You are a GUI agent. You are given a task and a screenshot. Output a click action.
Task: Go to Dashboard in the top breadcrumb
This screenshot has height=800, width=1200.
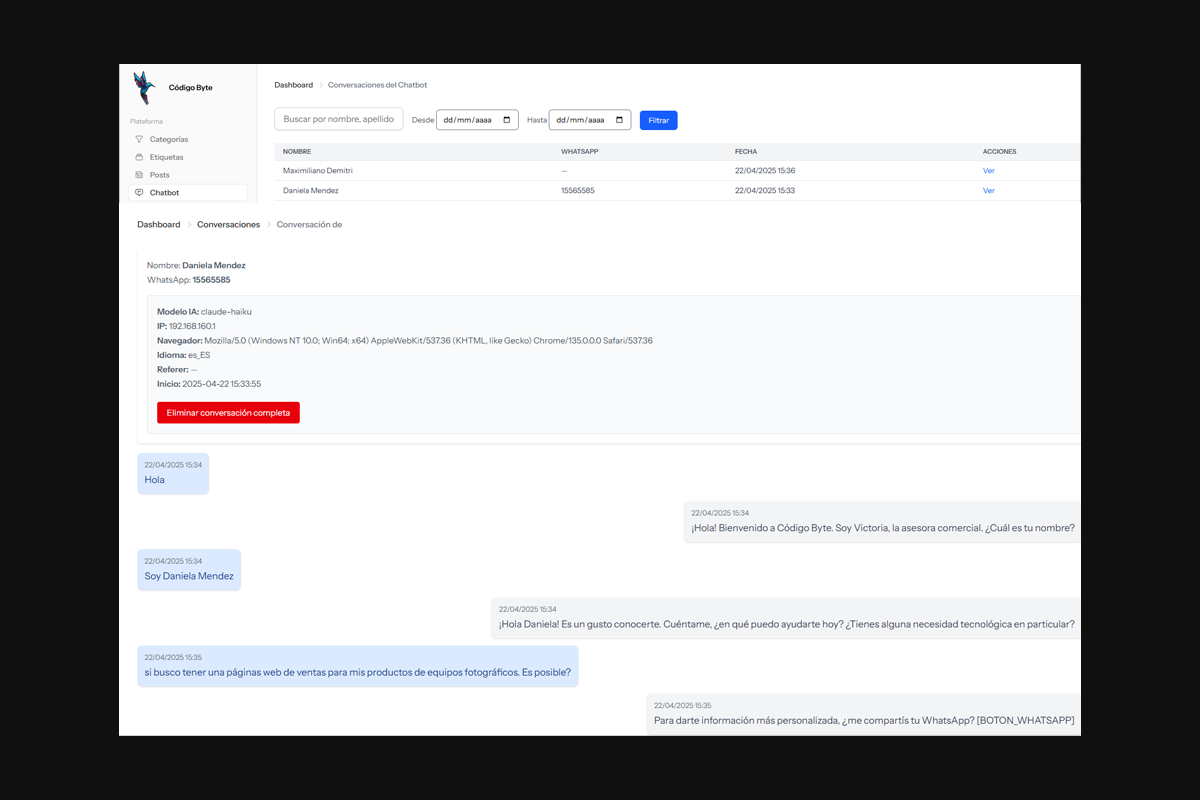click(x=293, y=85)
